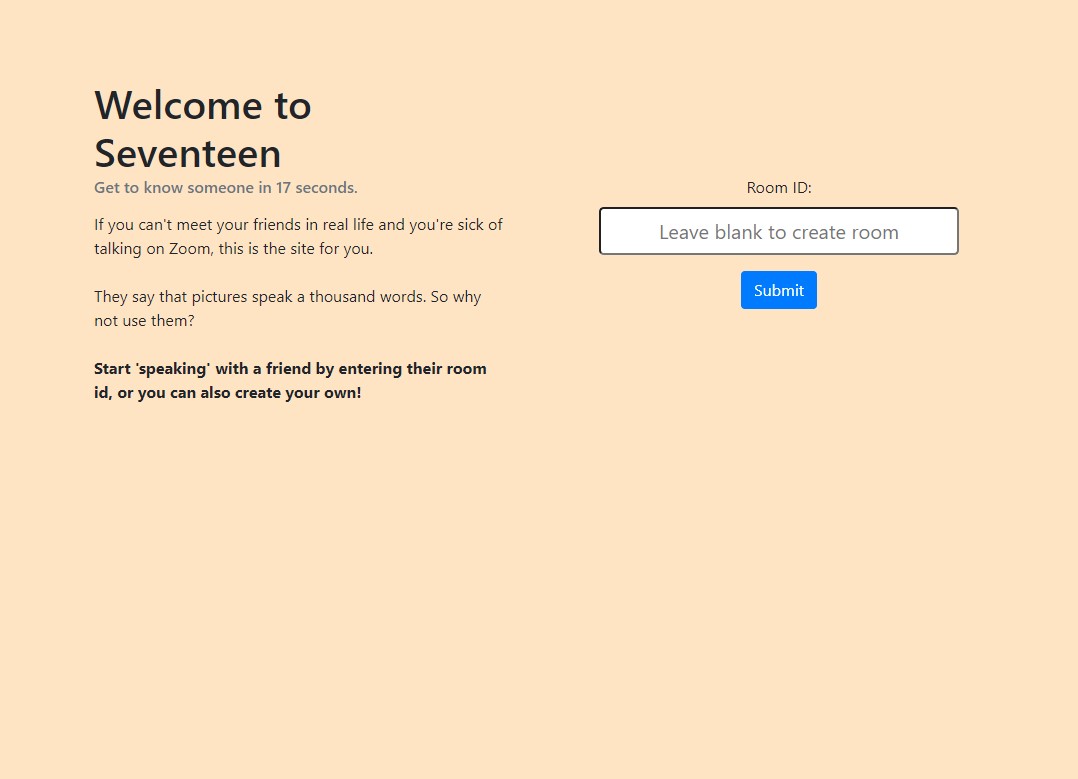1078x779 pixels.
Task: Click the 'Room ID:' label
Action: tap(779, 188)
